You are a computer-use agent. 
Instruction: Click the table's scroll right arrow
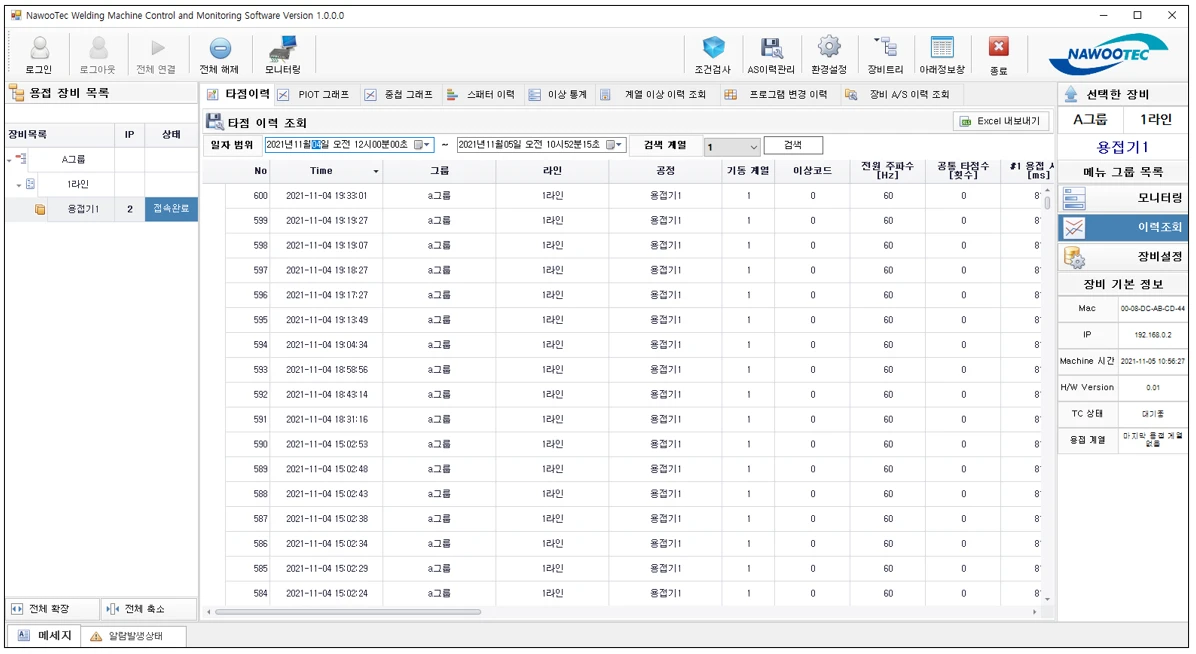coord(1035,612)
